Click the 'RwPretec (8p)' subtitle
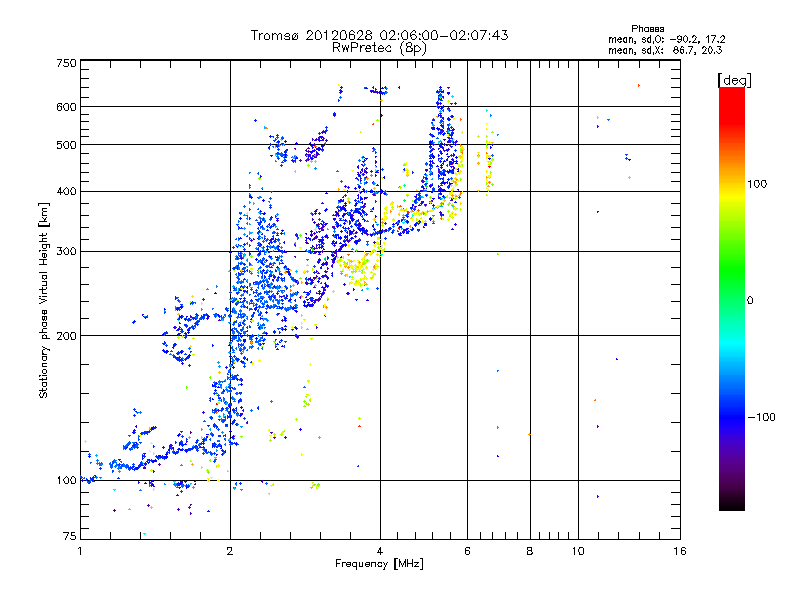The height and width of the screenshot is (600, 800). click(x=379, y=48)
